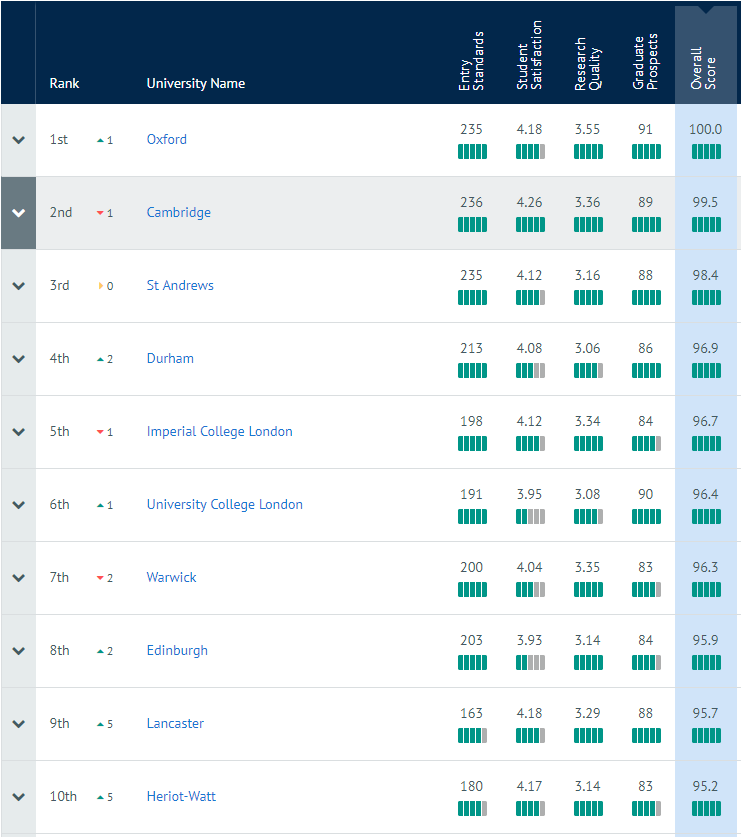
Task: Open the Edinburgh university link
Action: (x=177, y=651)
